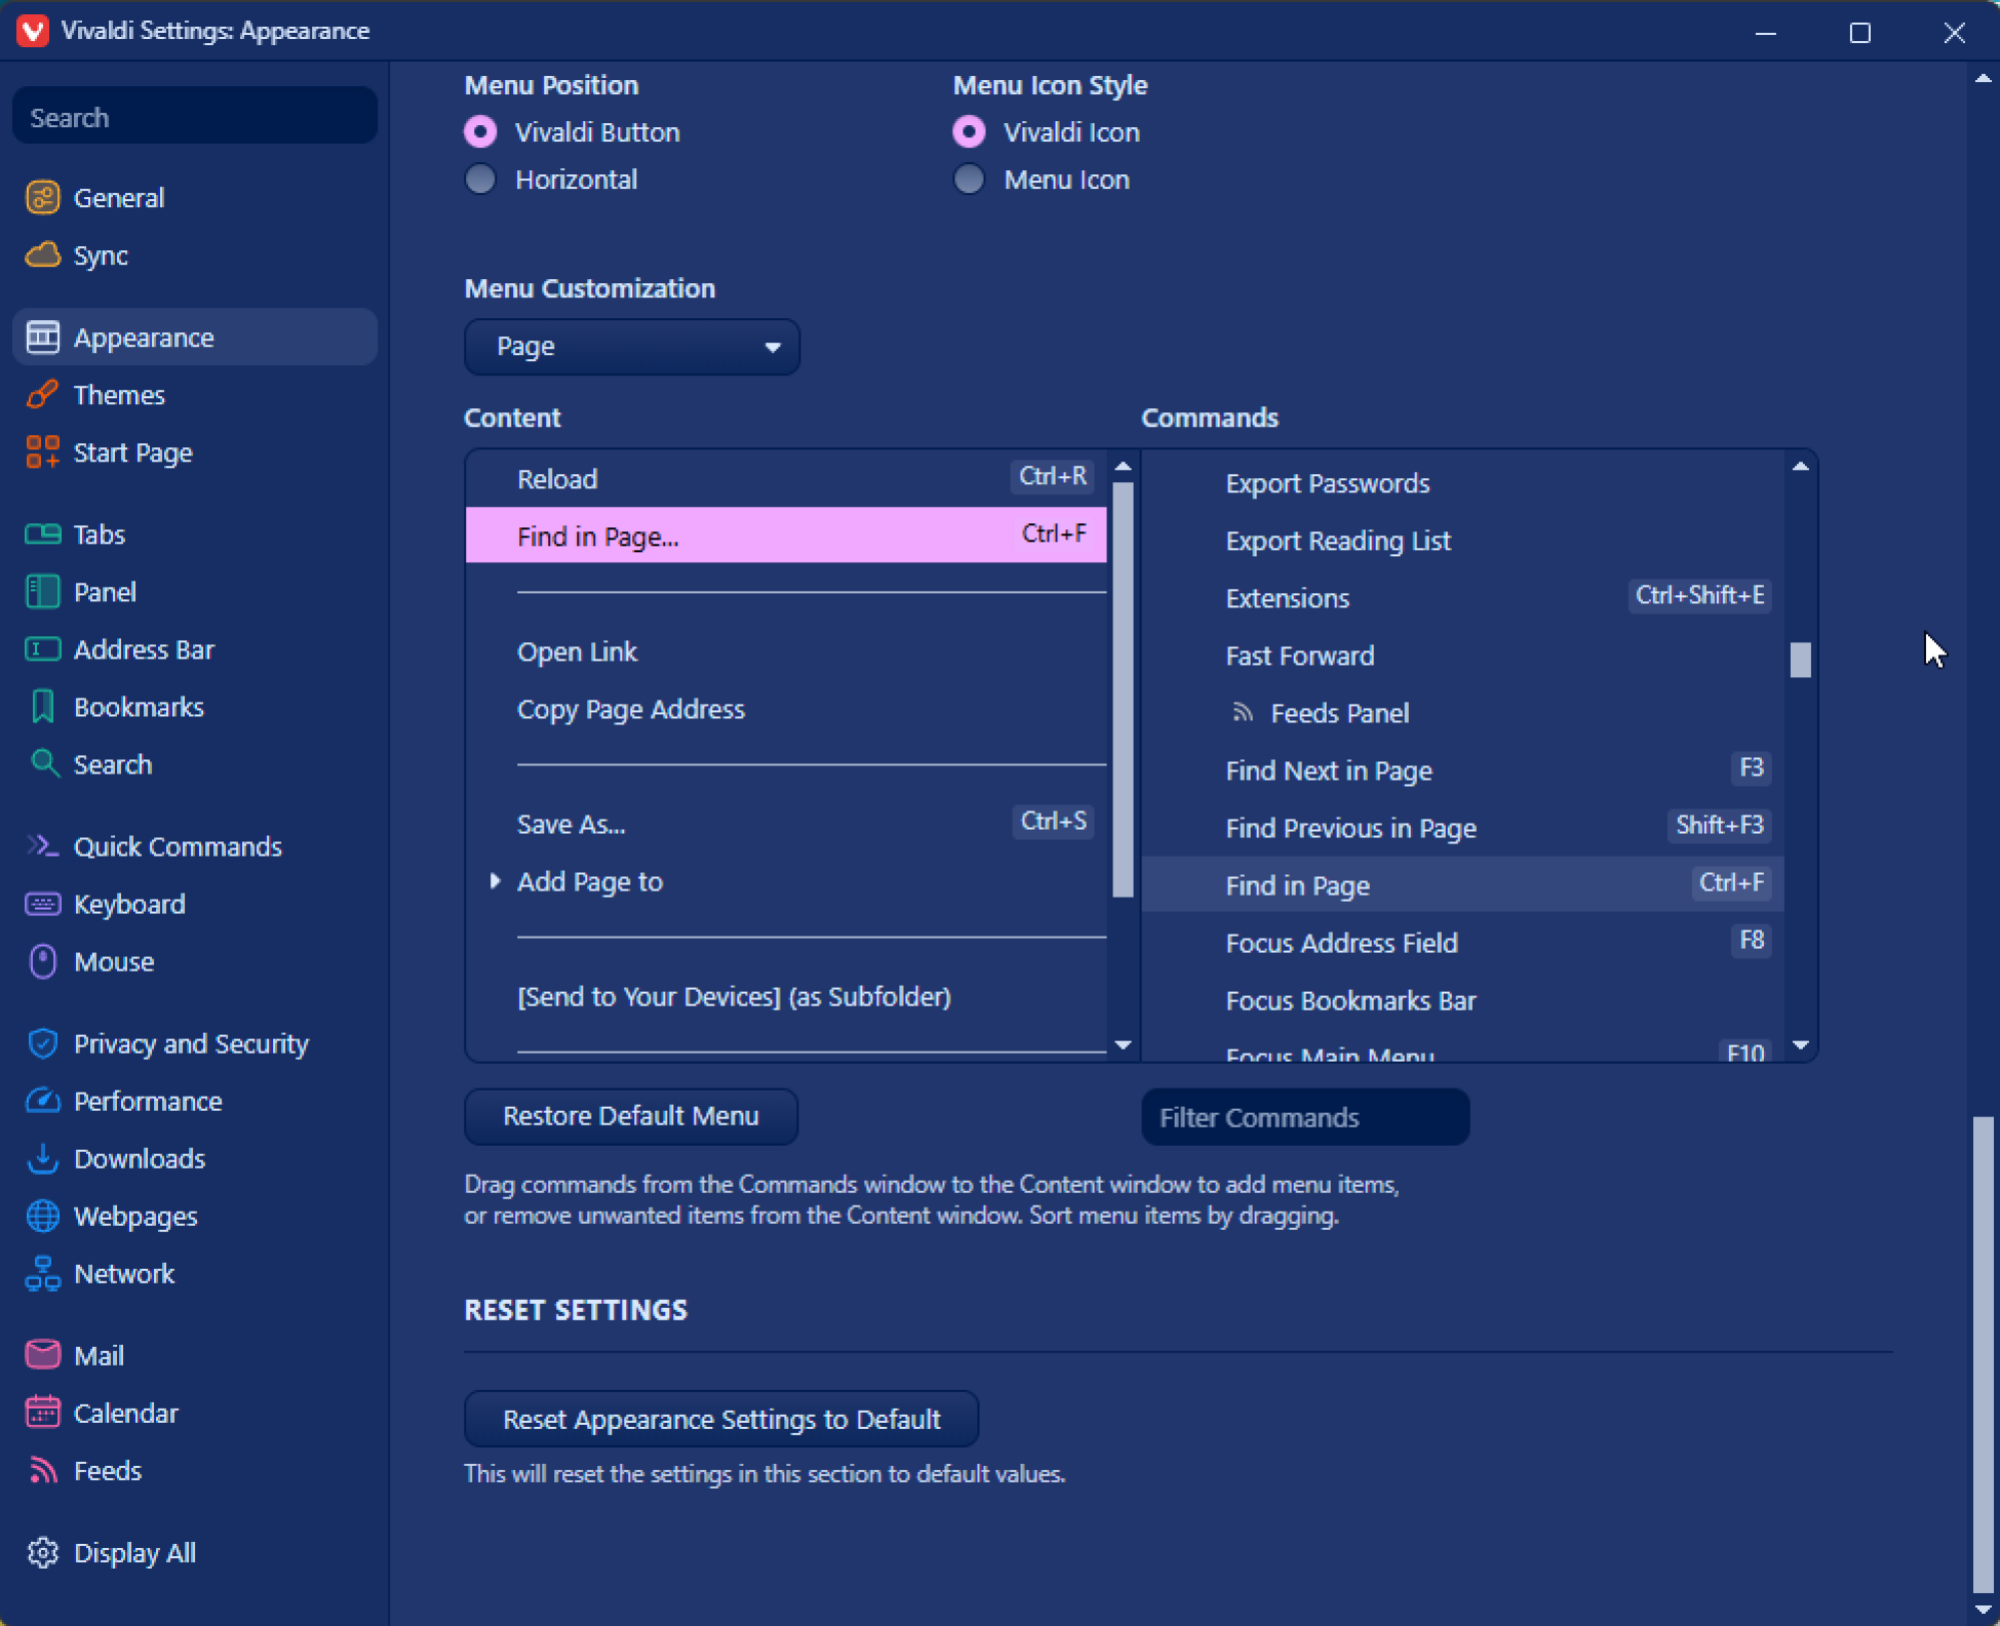The image size is (2000, 1626).
Task: Focus the Filter Commands field
Action: pyautogui.click(x=1305, y=1117)
